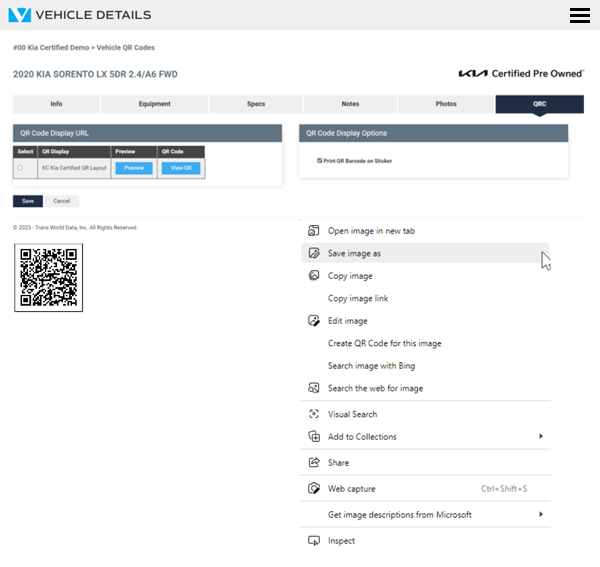Image resolution: width=600 pixels, height=567 pixels.
Task: Select Copy image link
Action: click(425, 298)
